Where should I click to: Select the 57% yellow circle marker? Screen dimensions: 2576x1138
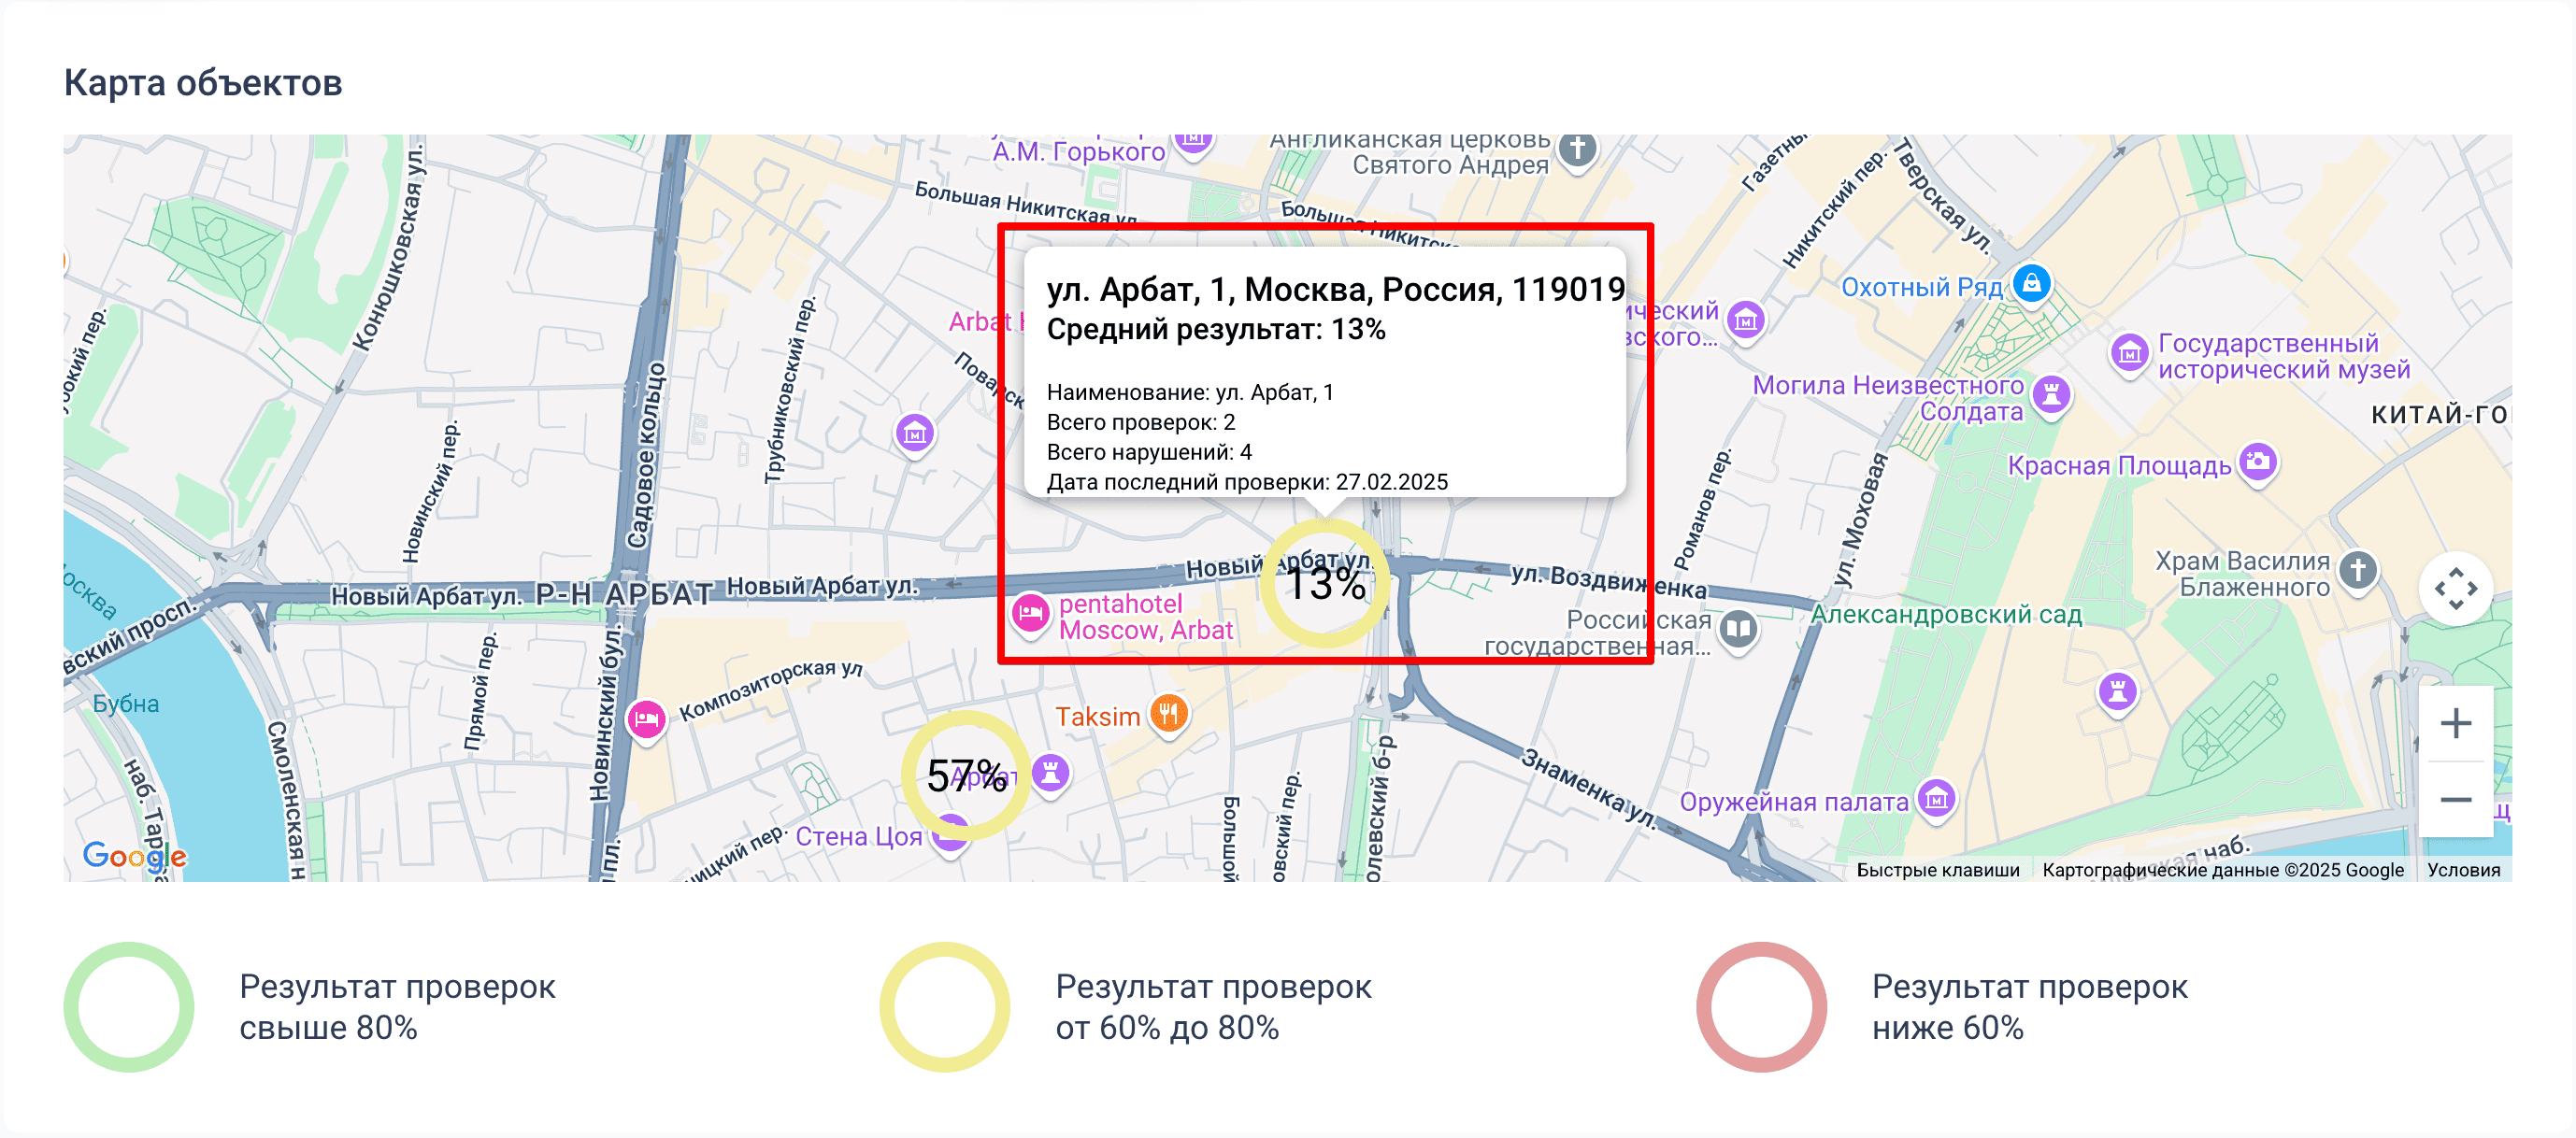coord(966,775)
